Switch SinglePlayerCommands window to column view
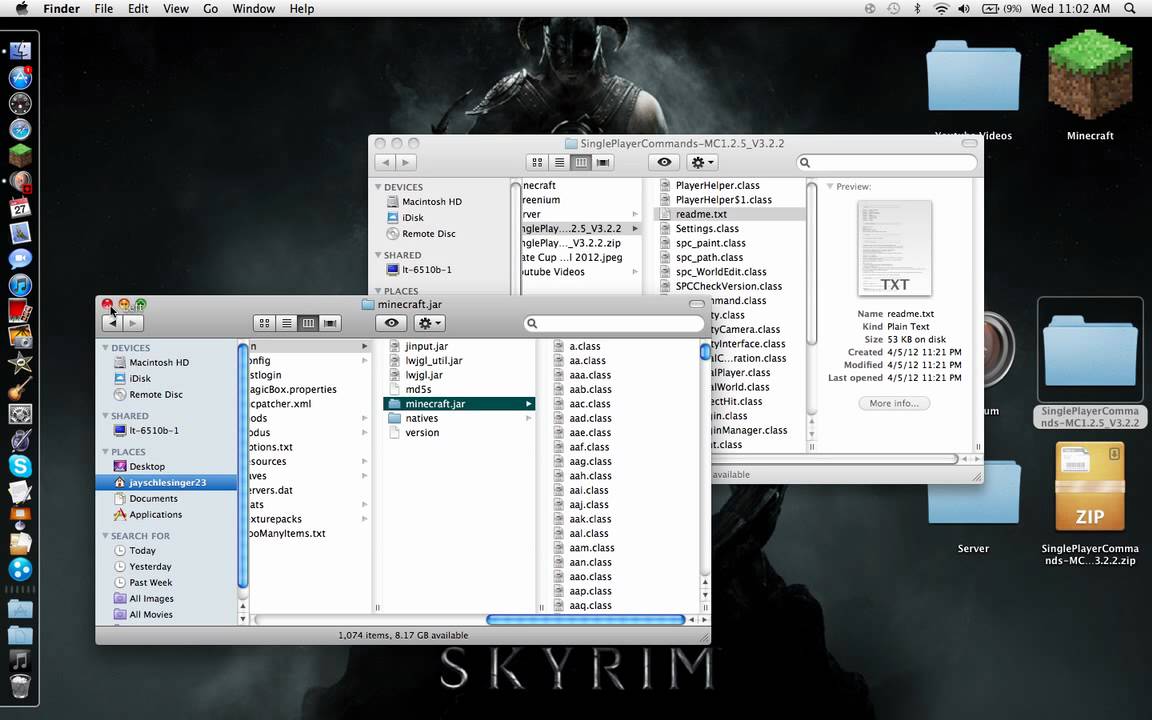Screen dimensions: 1152x720 (x=581, y=162)
